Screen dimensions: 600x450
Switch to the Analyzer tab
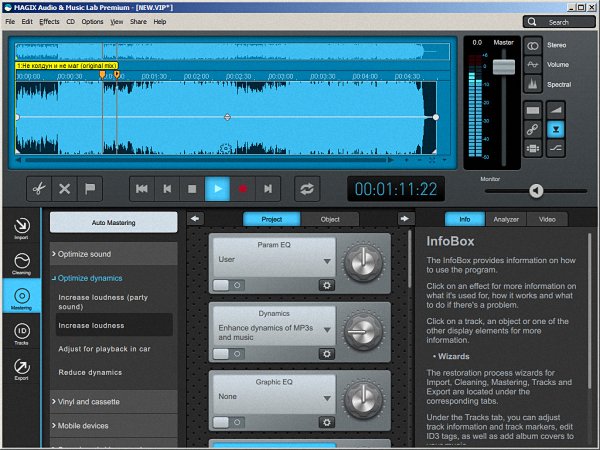coord(506,219)
